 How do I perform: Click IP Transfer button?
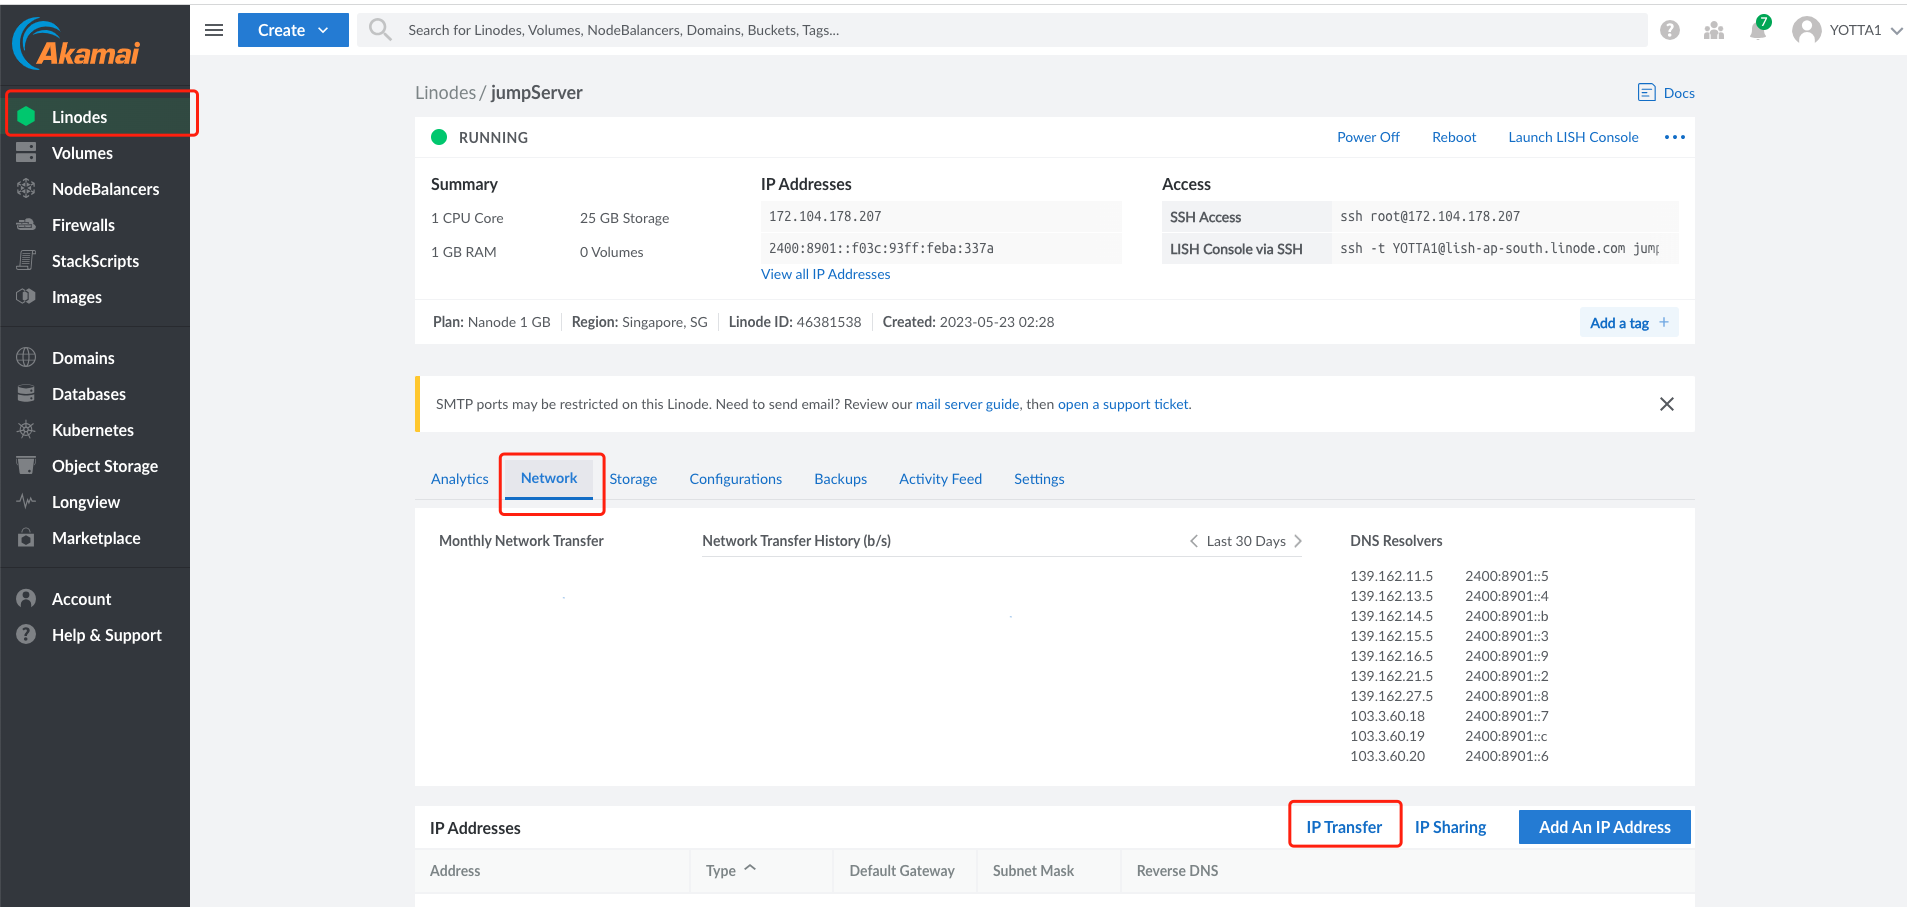(1344, 827)
